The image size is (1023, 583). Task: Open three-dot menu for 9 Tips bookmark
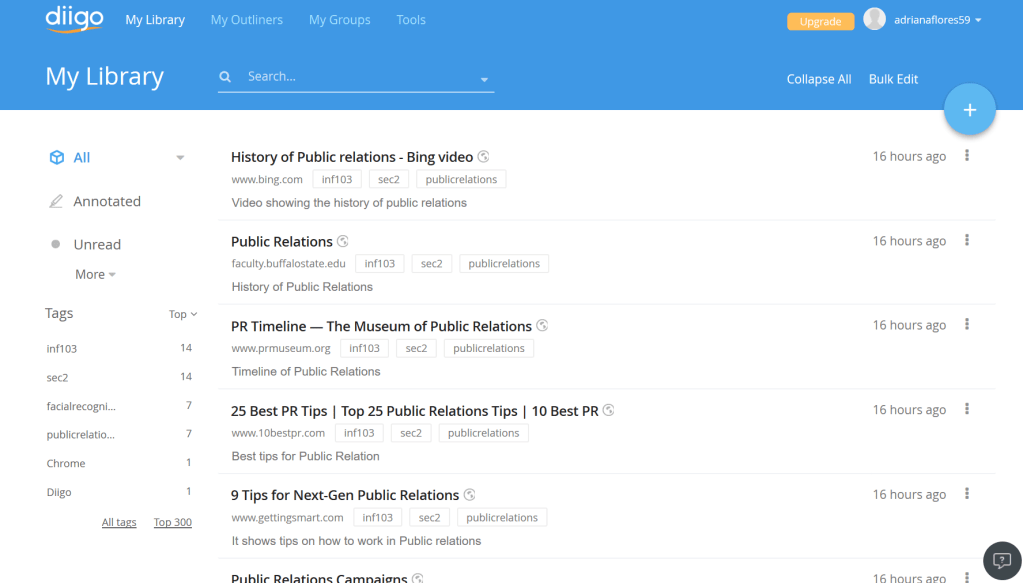tap(967, 494)
